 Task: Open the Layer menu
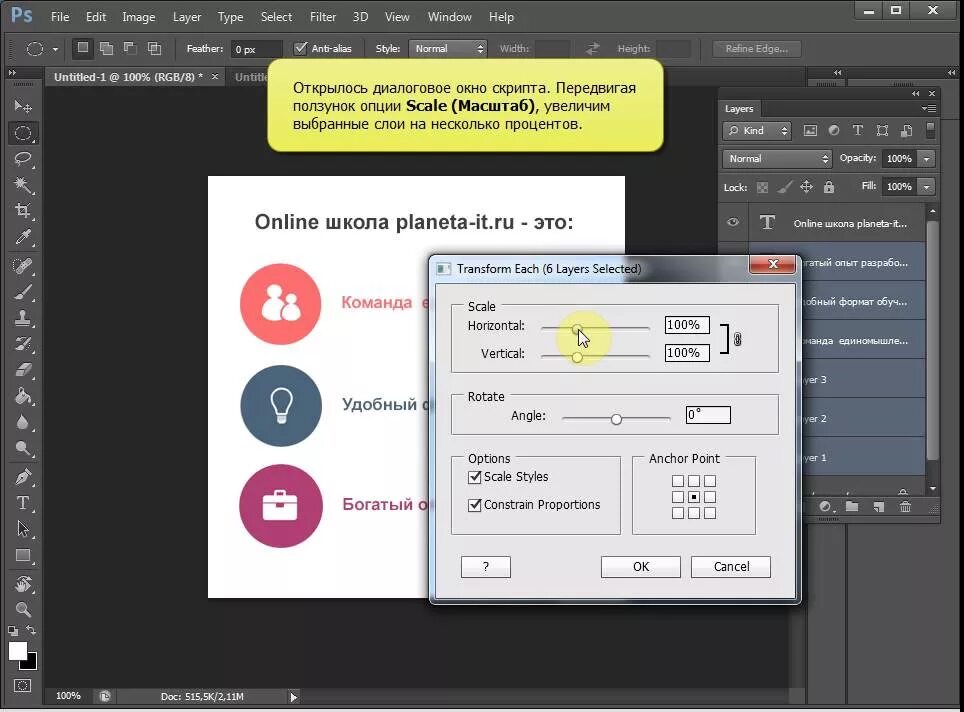point(187,17)
